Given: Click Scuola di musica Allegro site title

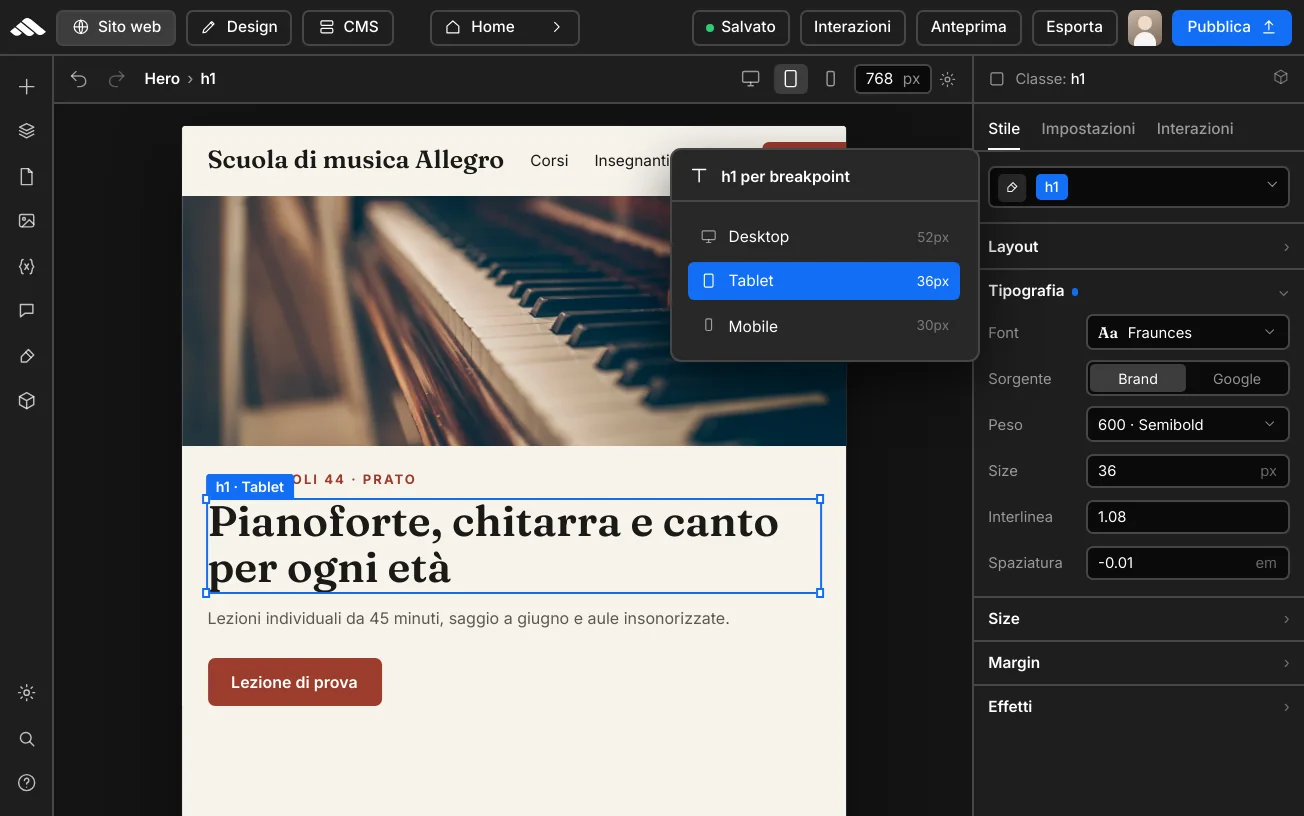Looking at the screenshot, I should [x=356, y=160].
